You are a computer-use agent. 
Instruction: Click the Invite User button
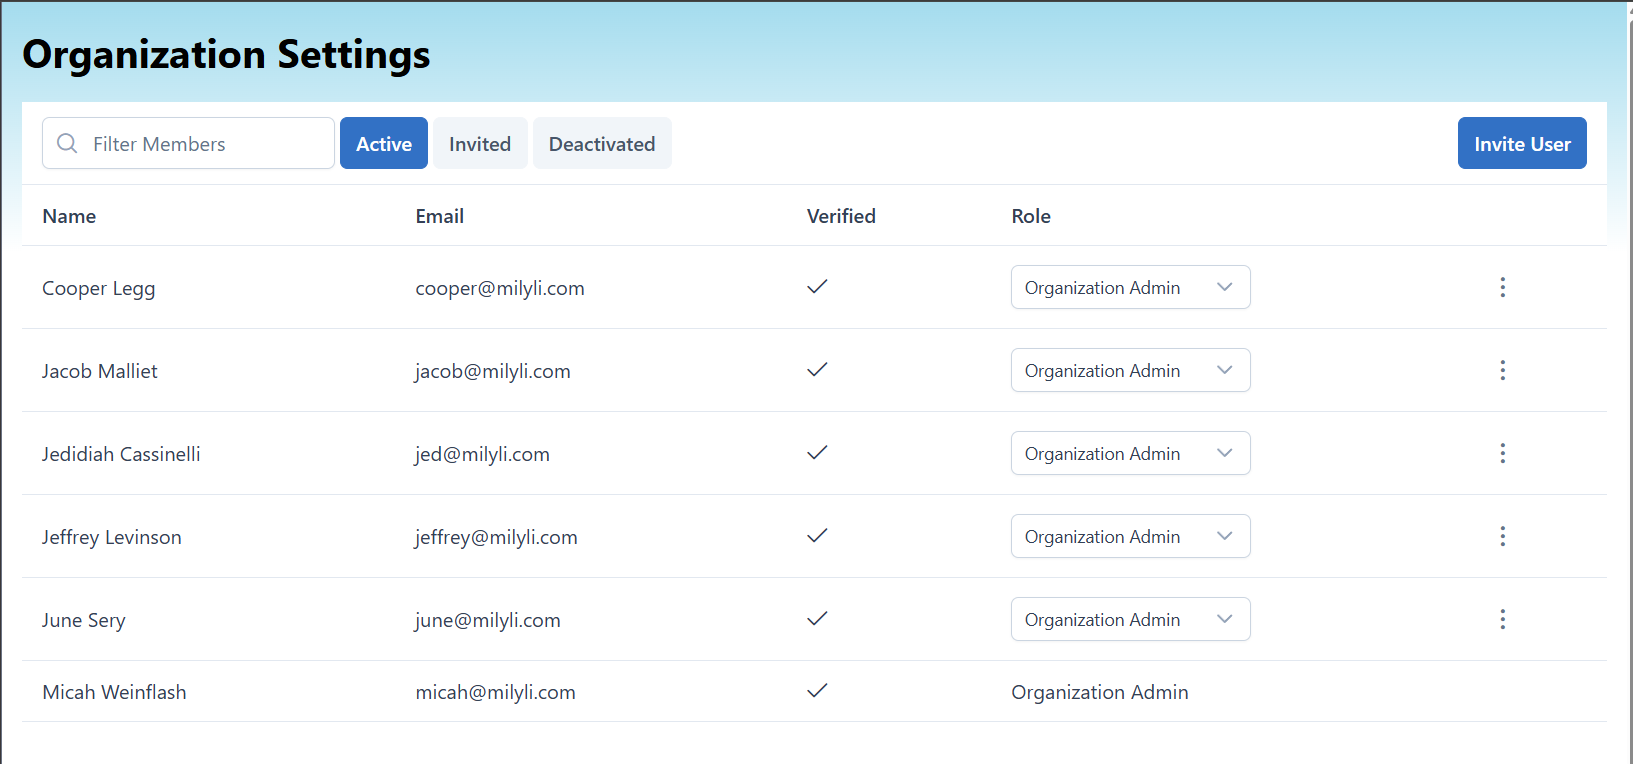[1522, 143]
